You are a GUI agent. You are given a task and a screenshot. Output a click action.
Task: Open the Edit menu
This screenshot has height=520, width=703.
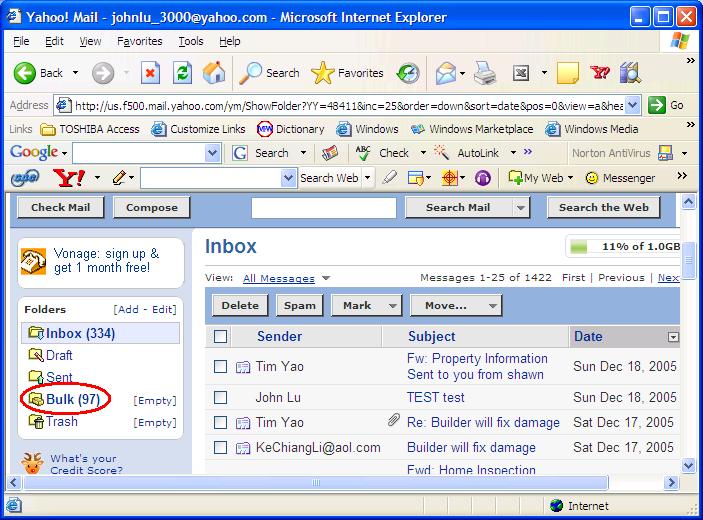54,41
